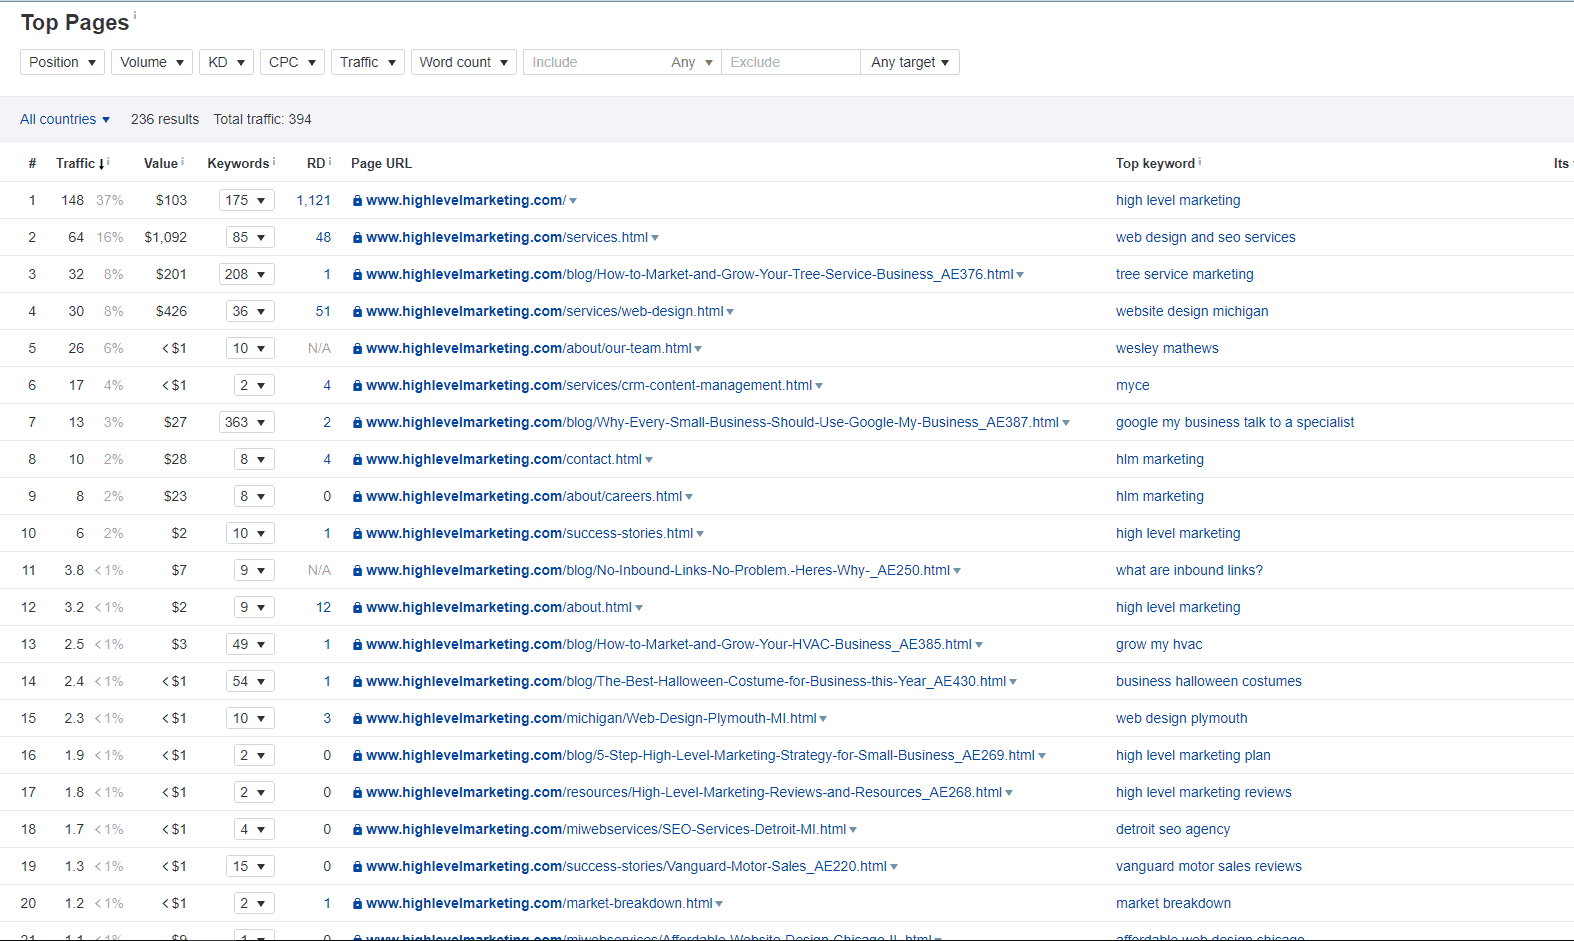
Task: Expand the 208 keywords dropdown for tree service blog
Action: (x=247, y=274)
